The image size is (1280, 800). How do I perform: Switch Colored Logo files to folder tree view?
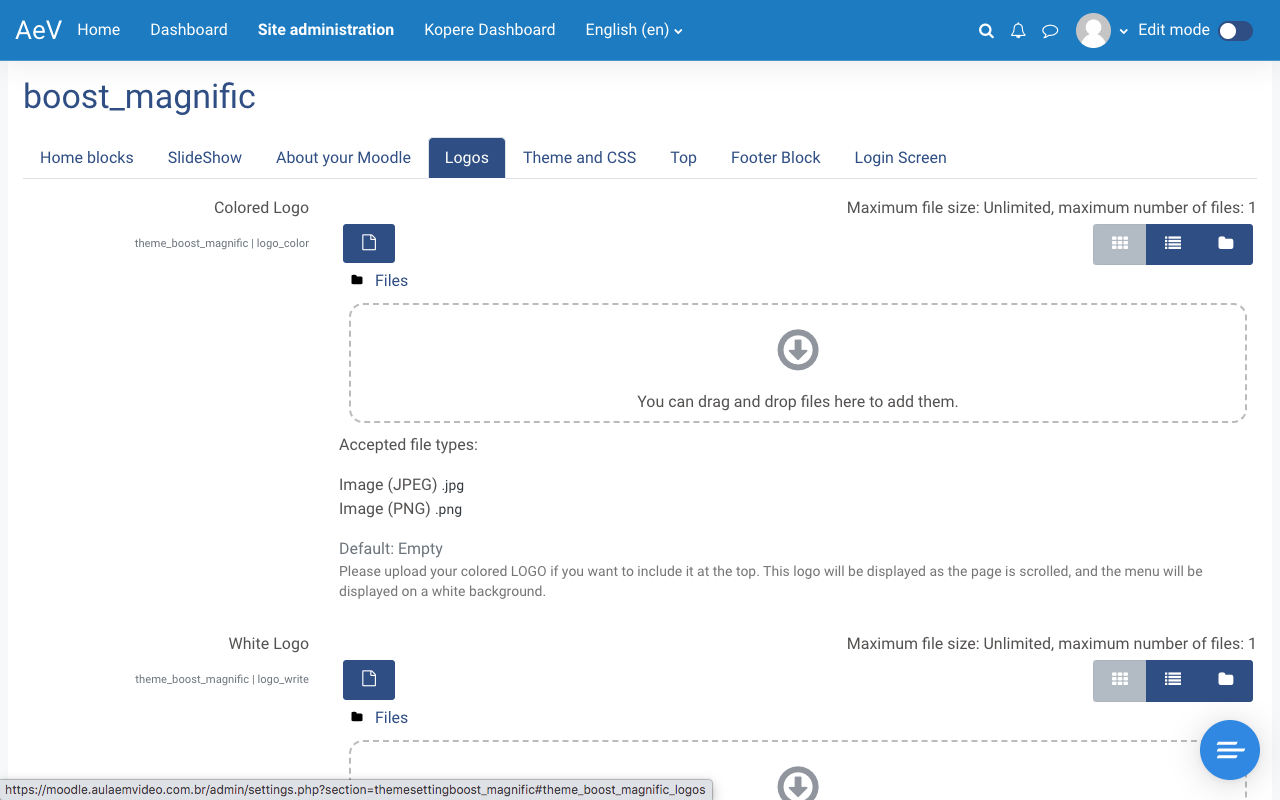click(x=1225, y=244)
